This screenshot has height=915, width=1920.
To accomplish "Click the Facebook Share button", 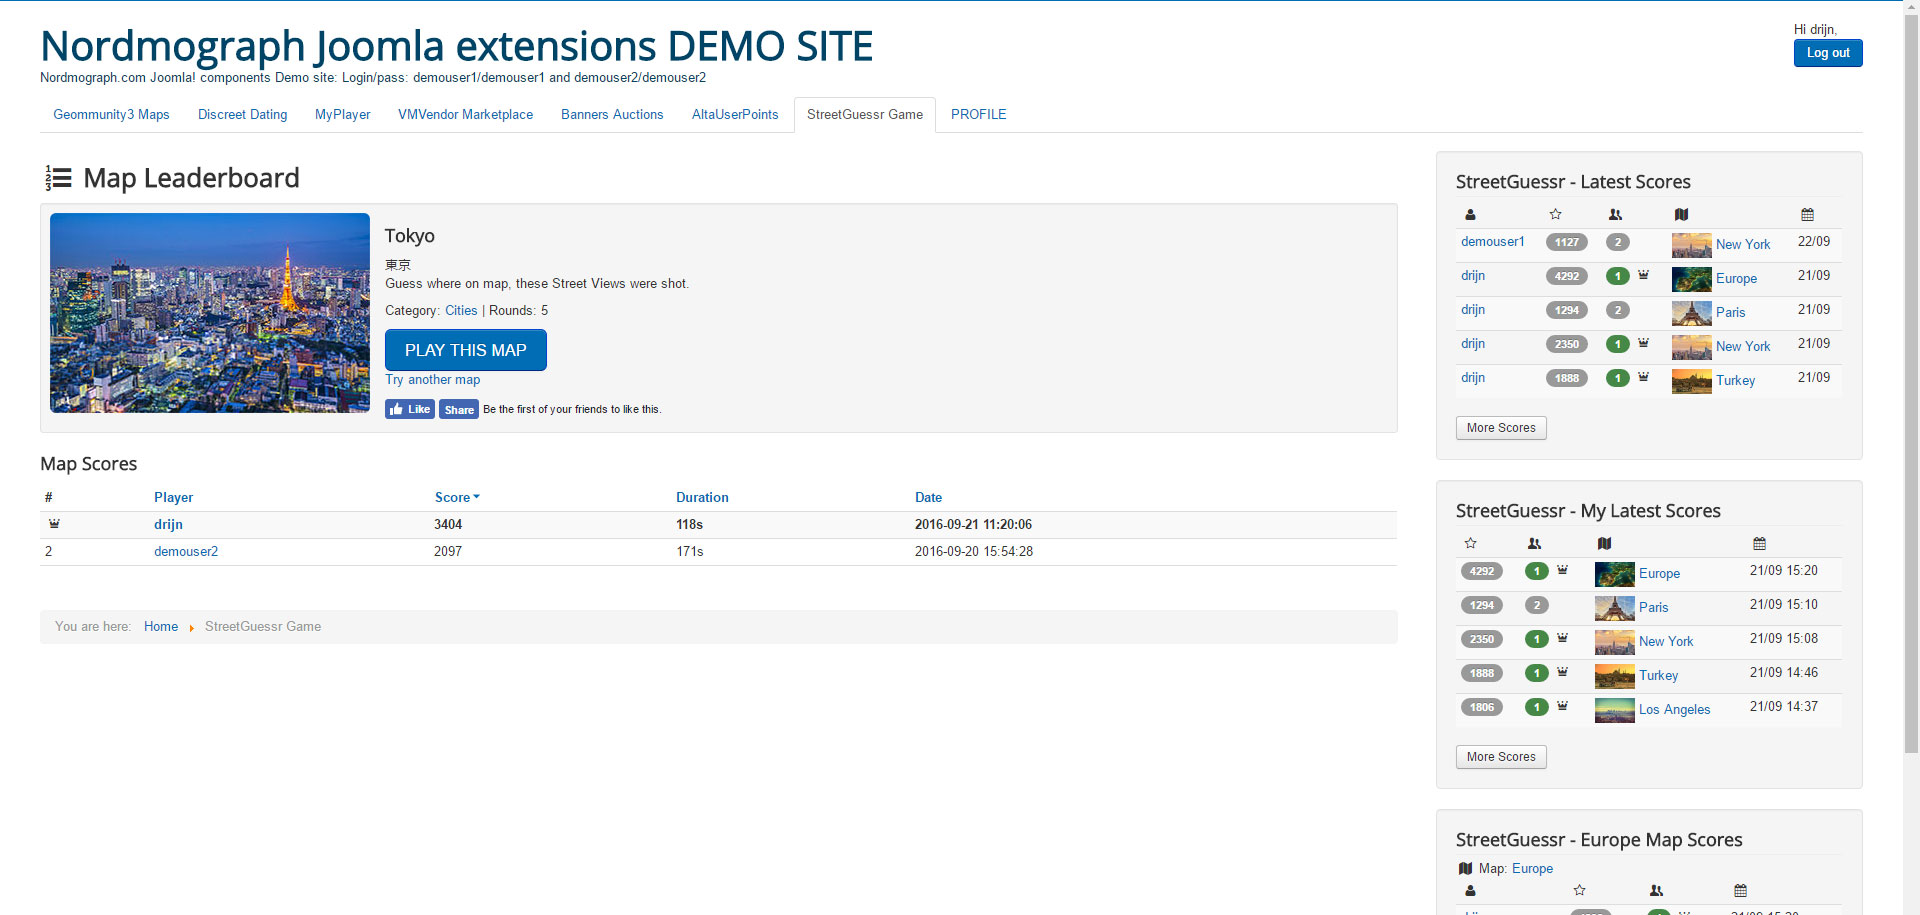I will pos(459,409).
